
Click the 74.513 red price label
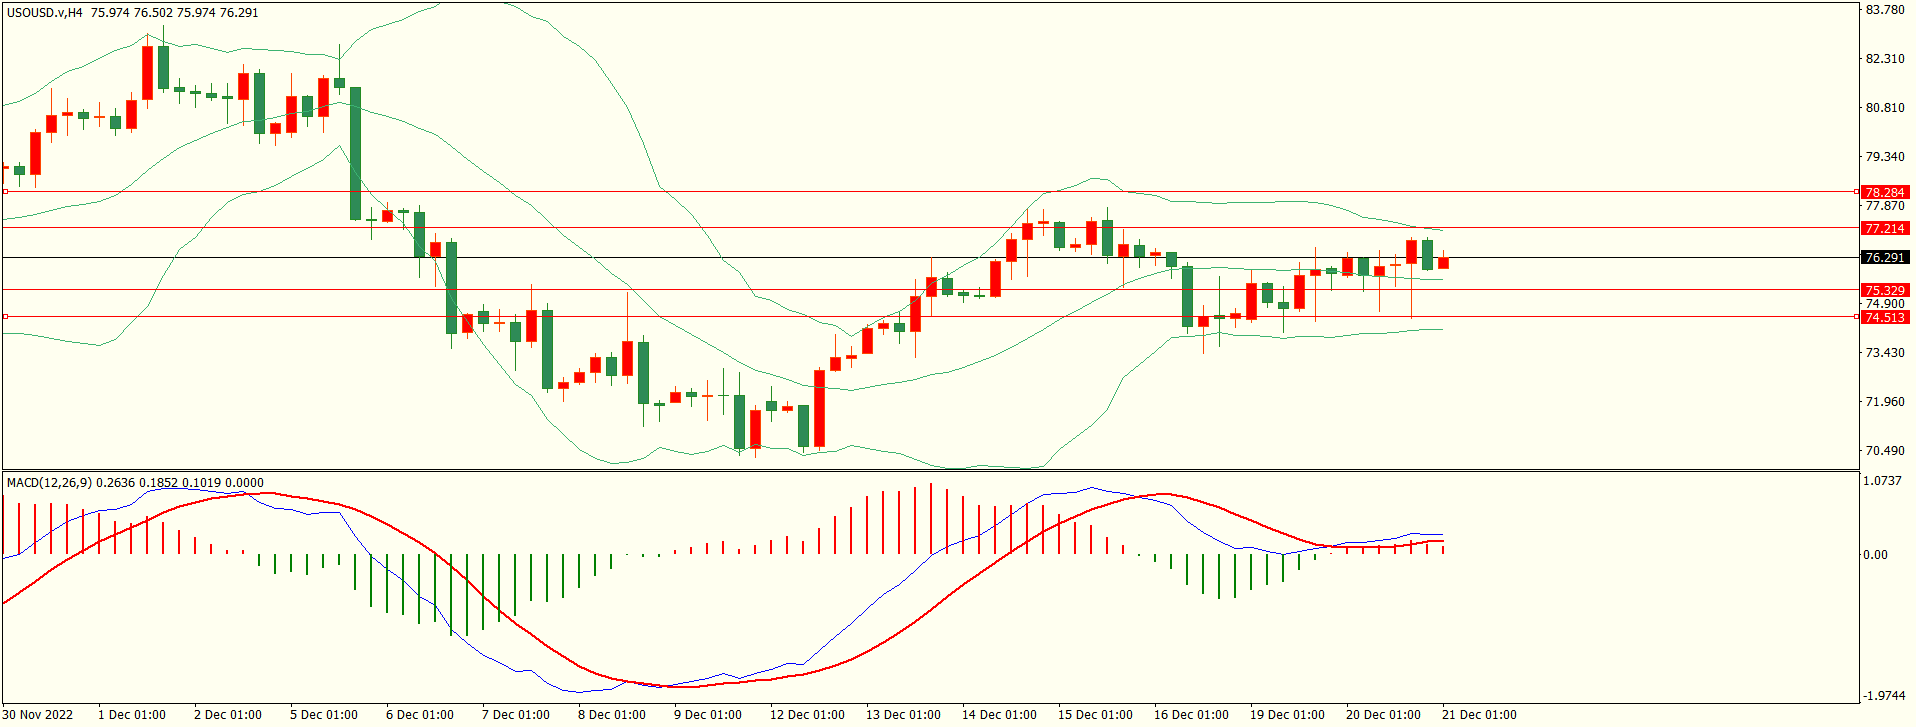click(1885, 317)
